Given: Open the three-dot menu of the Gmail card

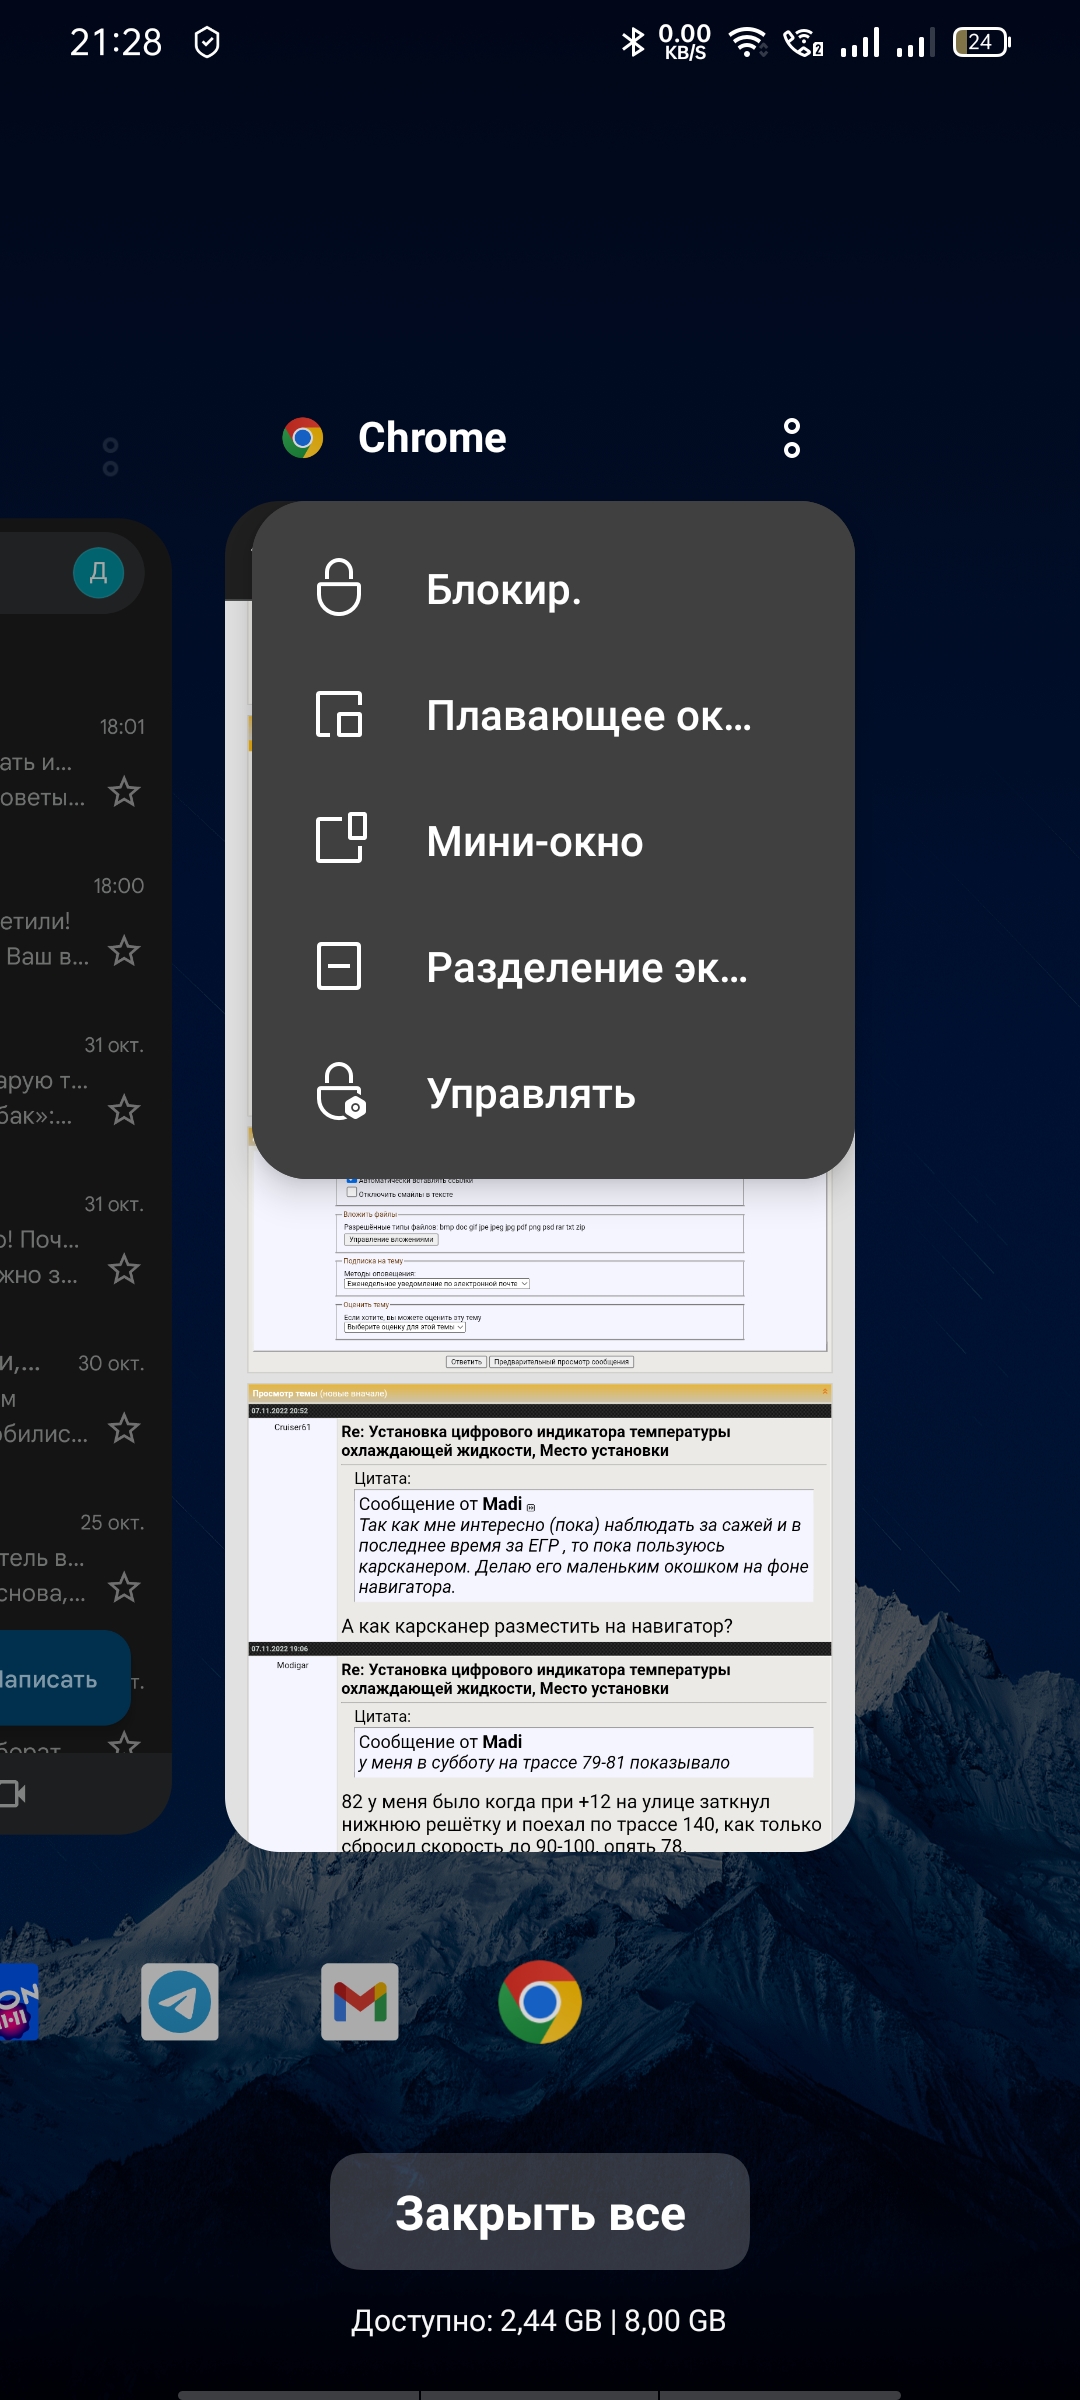Looking at the screenshot, I should pos(111,457).
